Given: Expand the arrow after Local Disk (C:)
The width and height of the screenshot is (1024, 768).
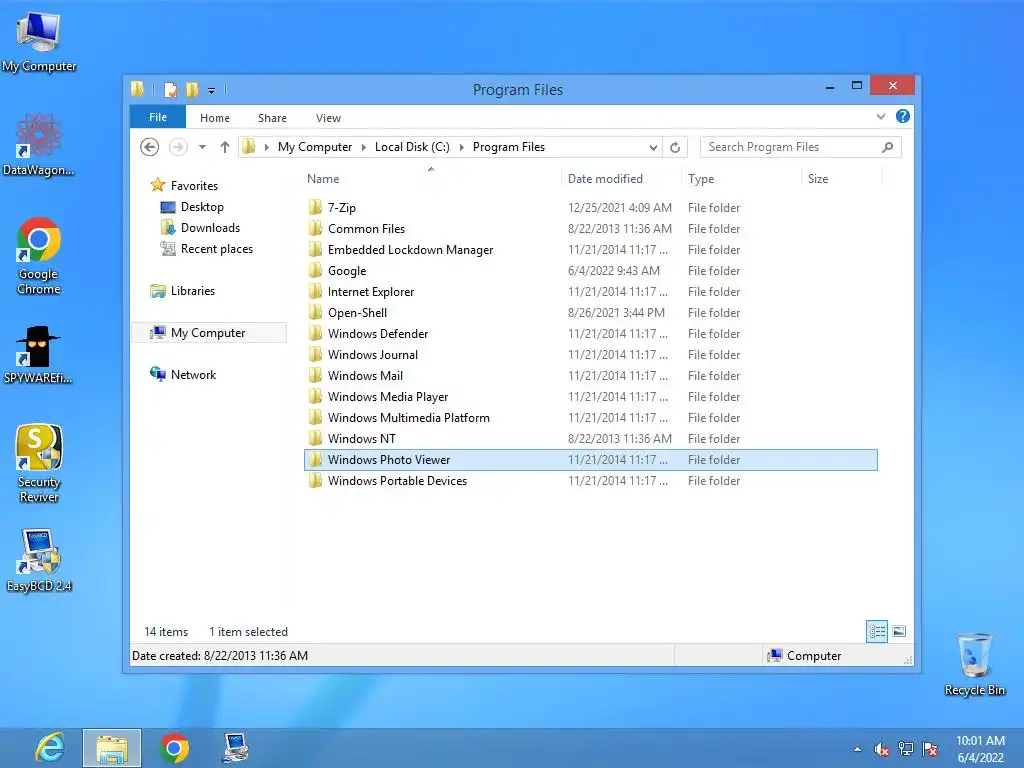Looking at the screenshot, I should [x=461, y=148].
